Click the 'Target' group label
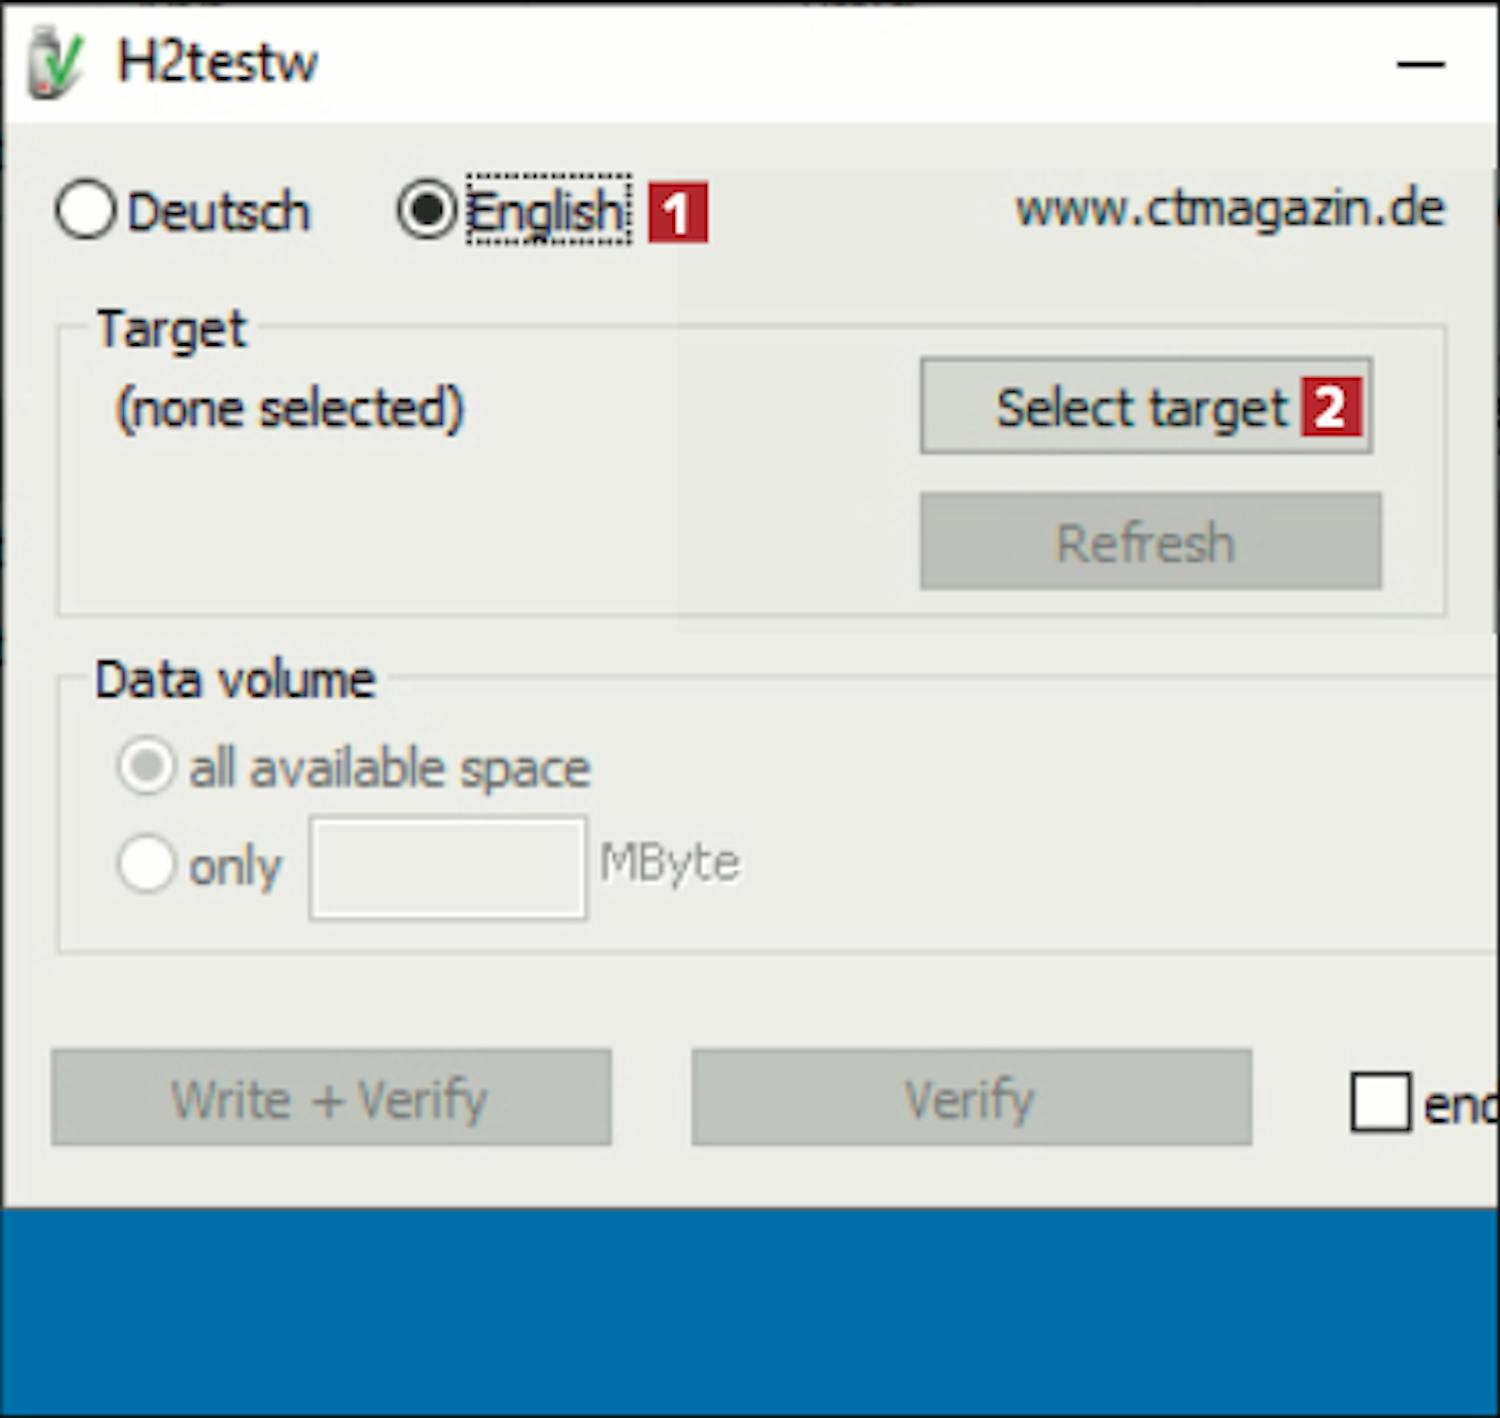 (171, 329)
